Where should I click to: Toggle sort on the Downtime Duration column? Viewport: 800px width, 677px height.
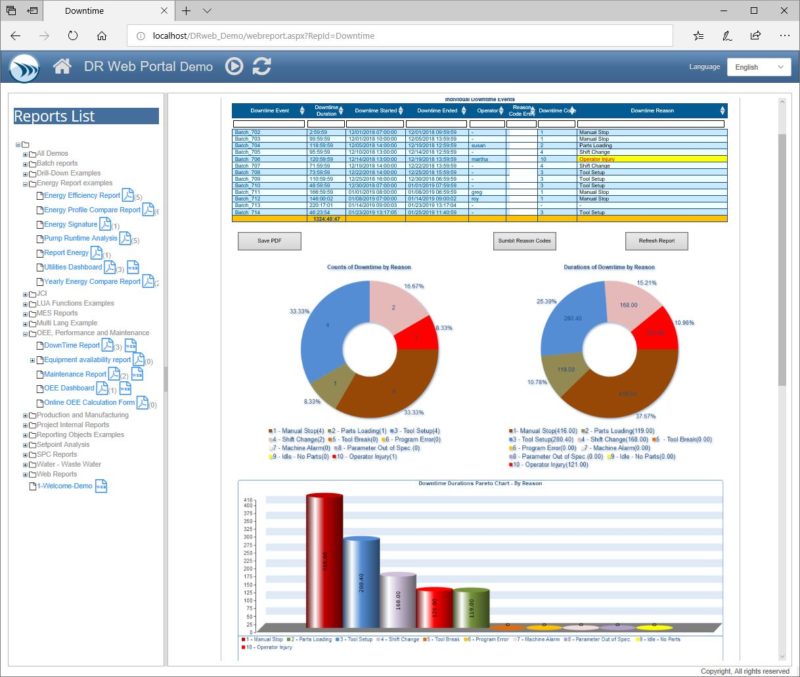(x=342, y=111)
